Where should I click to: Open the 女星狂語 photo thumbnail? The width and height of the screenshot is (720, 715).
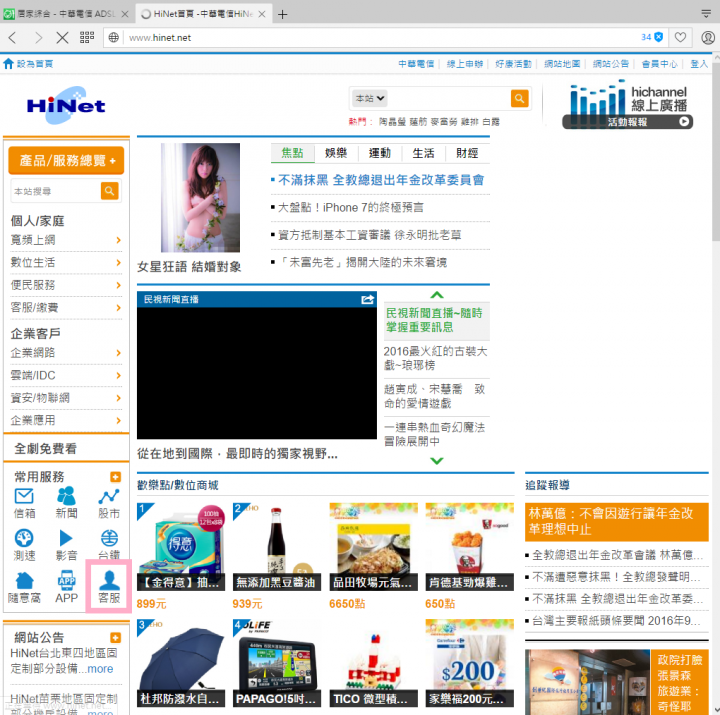200,197
